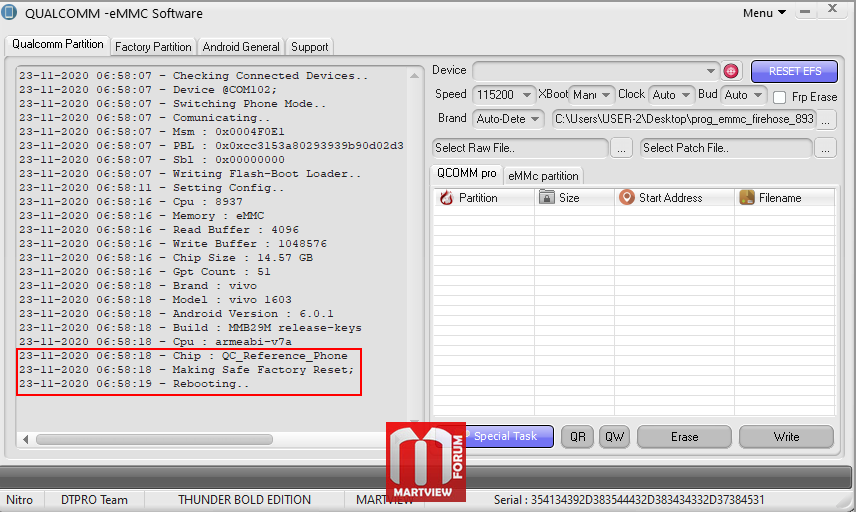This screenshot has height=512, width=856.
Task: Click the 'Gpt Count : 51' log line
Action: [x=145, y=272]
